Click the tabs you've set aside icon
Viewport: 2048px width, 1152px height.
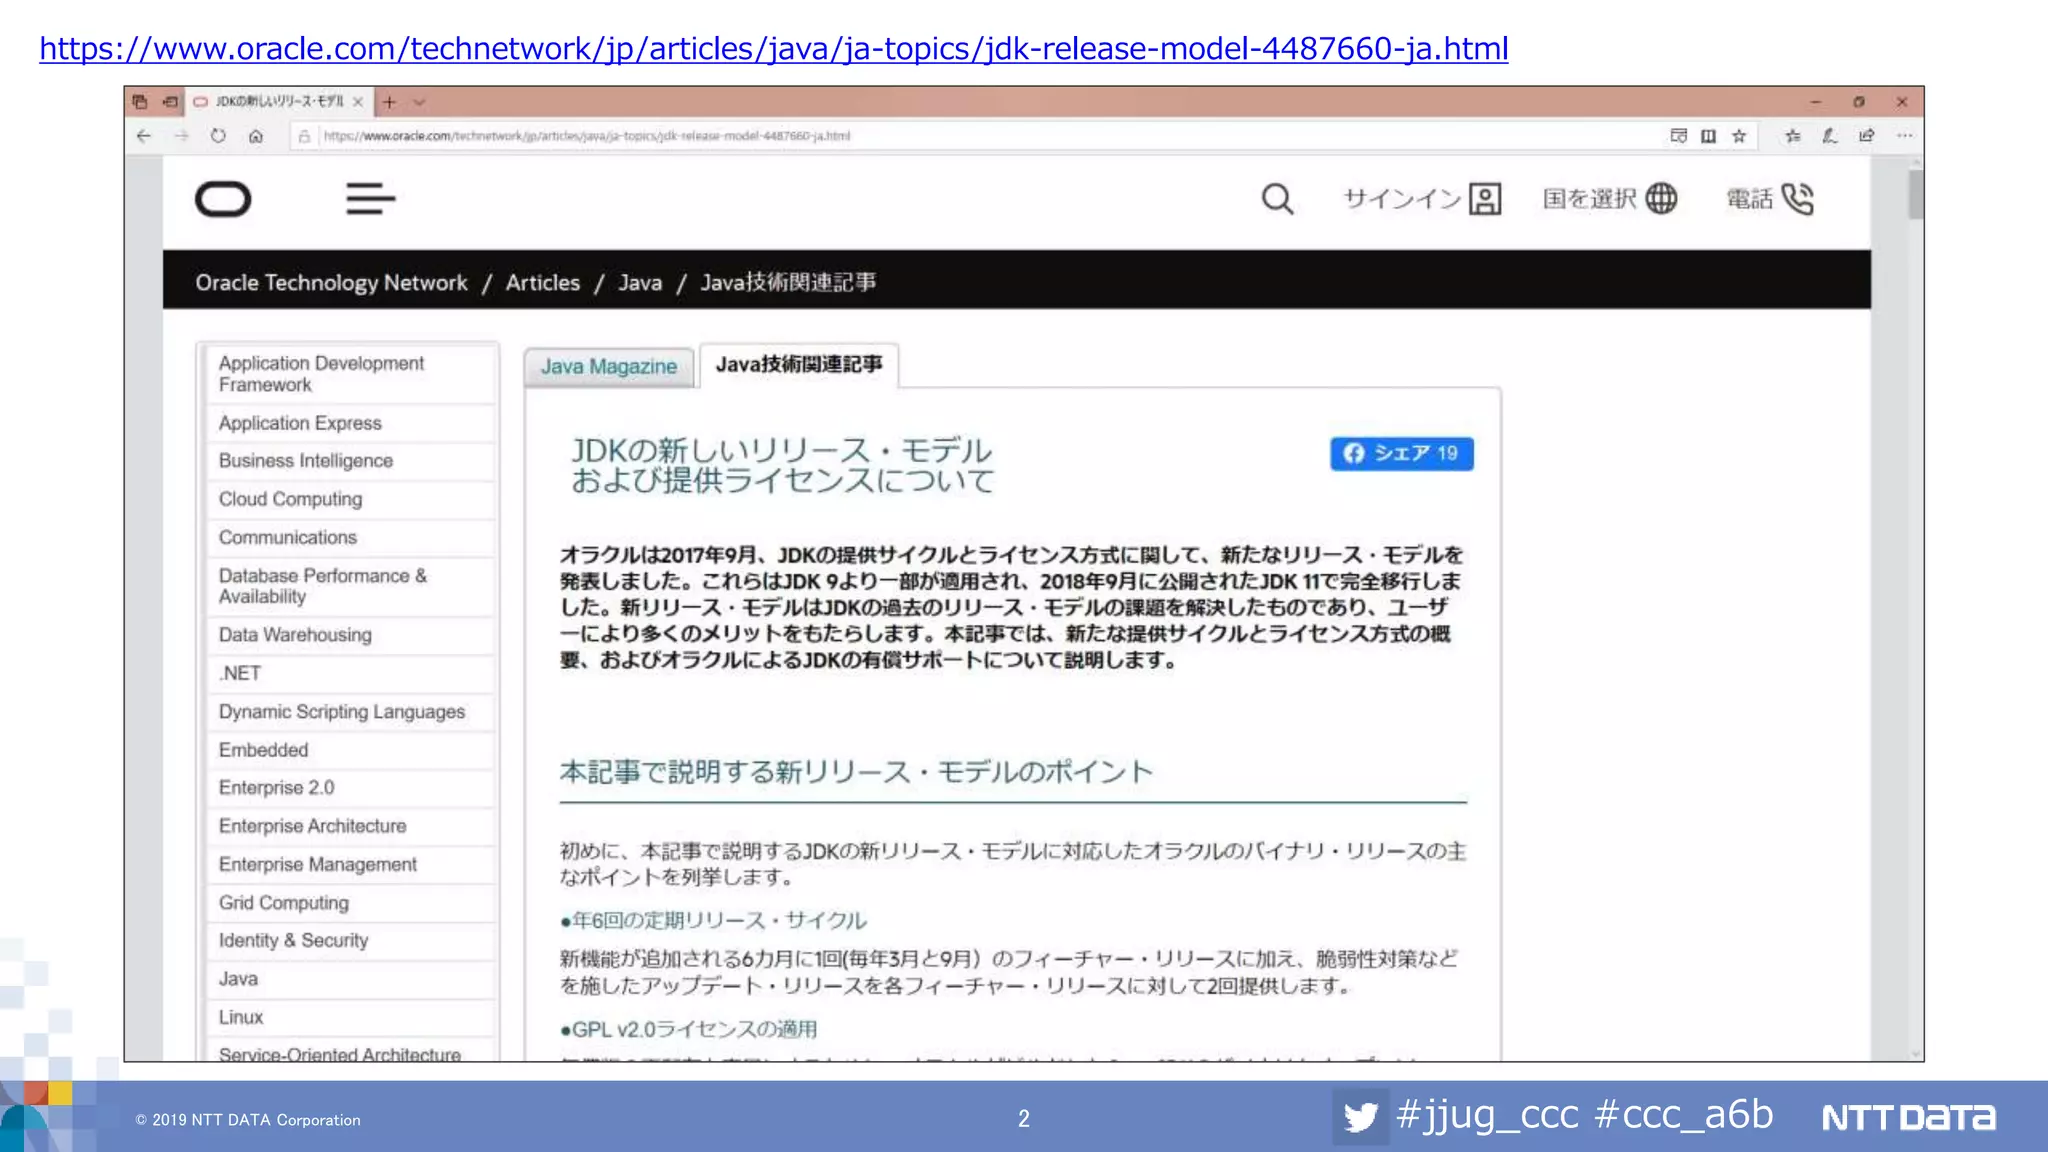click(140, 102)
